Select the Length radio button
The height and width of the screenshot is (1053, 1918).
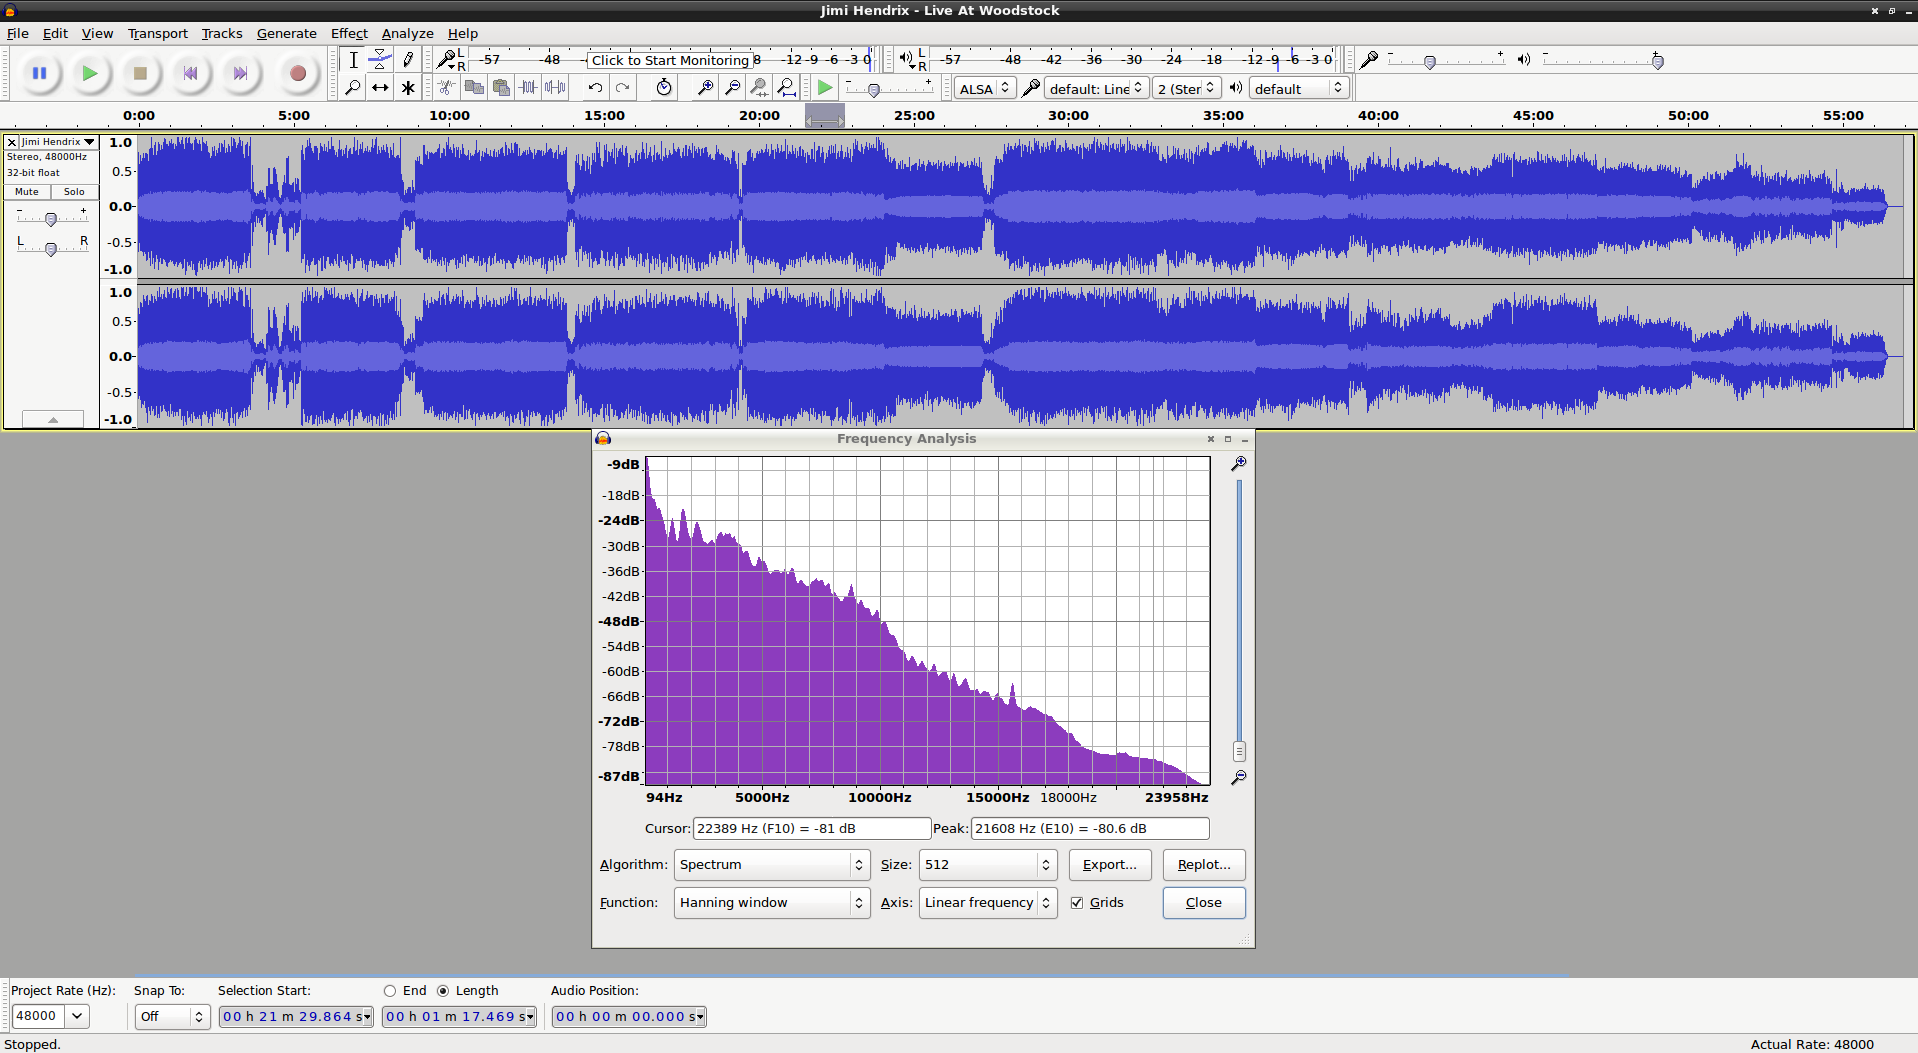(443, 991)
